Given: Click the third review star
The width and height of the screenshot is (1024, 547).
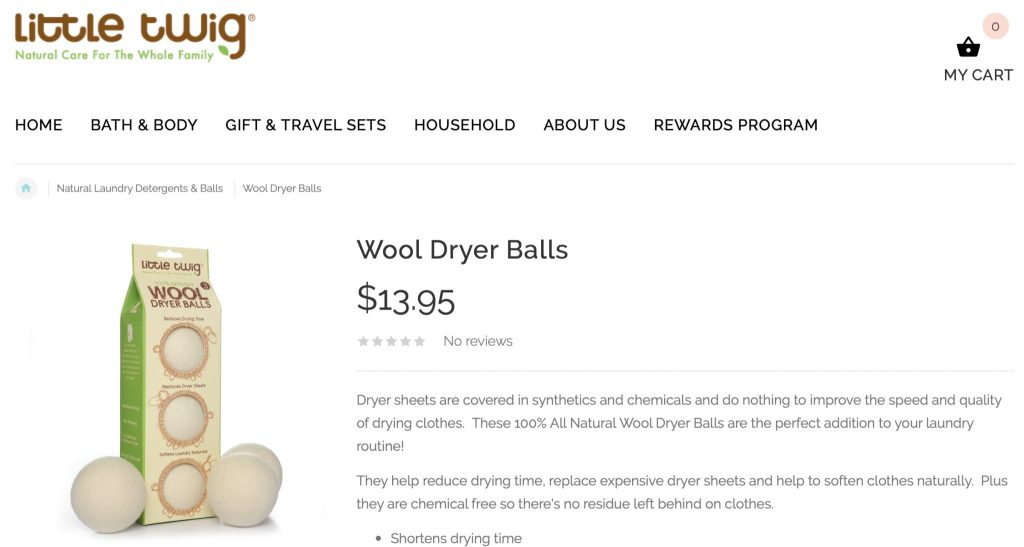Looking at the screenshot, I should pos(391,341).
